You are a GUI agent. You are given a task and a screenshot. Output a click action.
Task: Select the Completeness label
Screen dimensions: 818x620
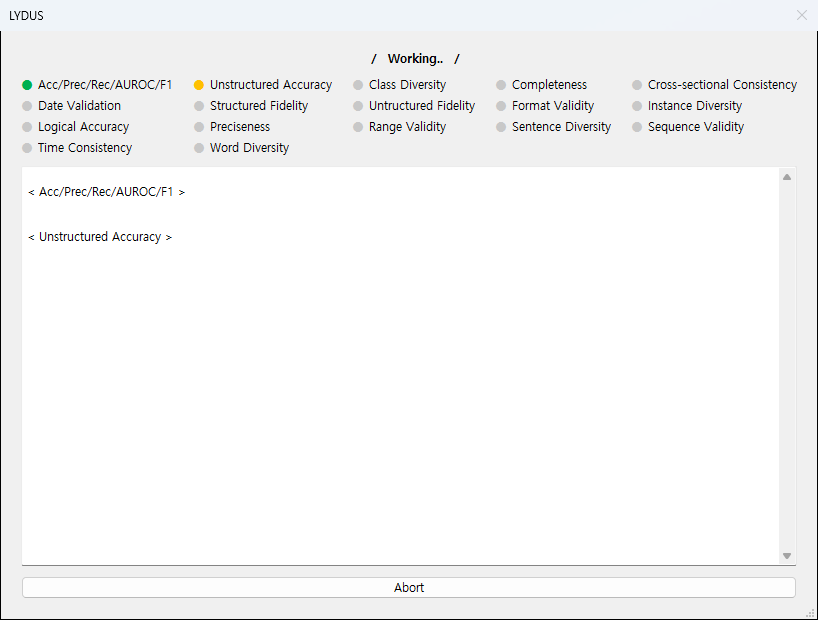point(549,85)
